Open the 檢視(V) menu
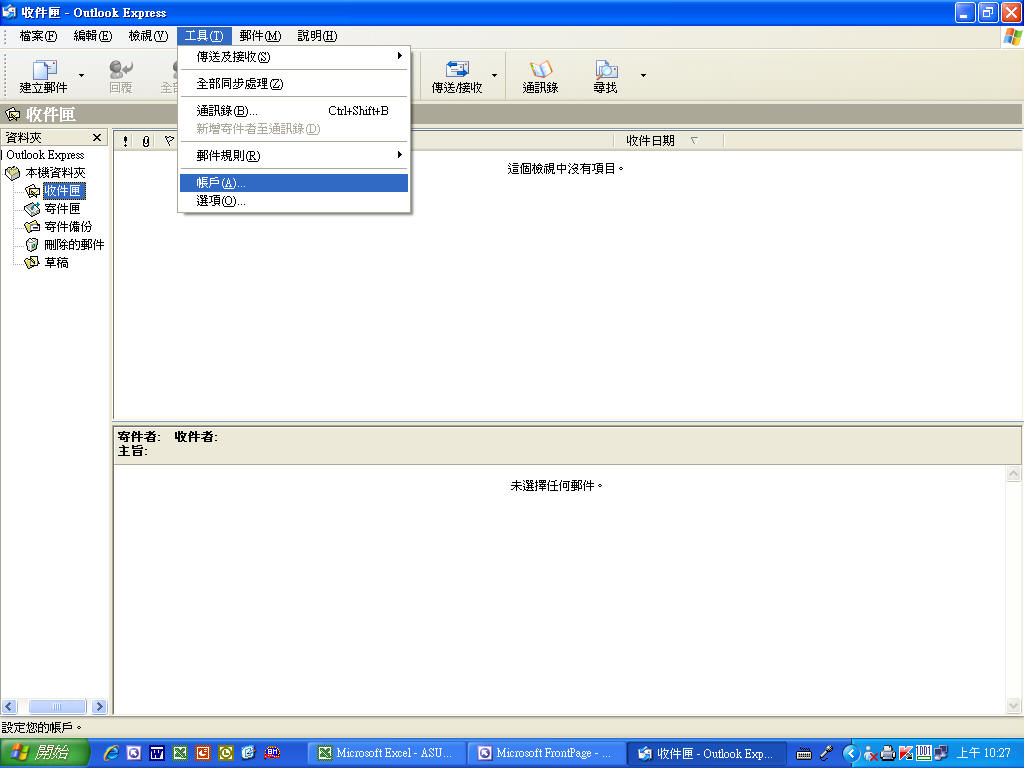Screen dimensions: 1024x768 148,36
